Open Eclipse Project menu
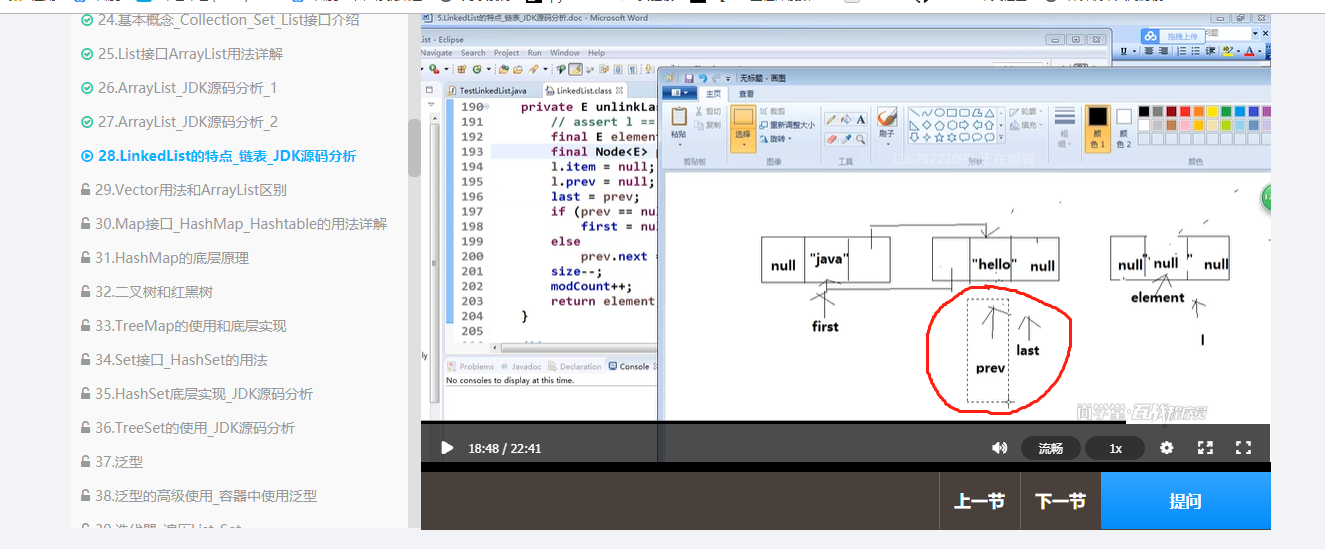 507,53
